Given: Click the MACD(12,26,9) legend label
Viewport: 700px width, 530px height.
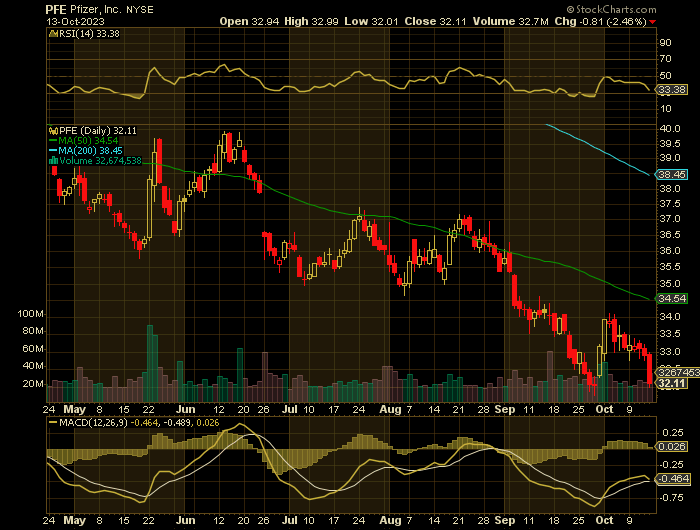Looking at the screenshot, I should click(93, 422).
